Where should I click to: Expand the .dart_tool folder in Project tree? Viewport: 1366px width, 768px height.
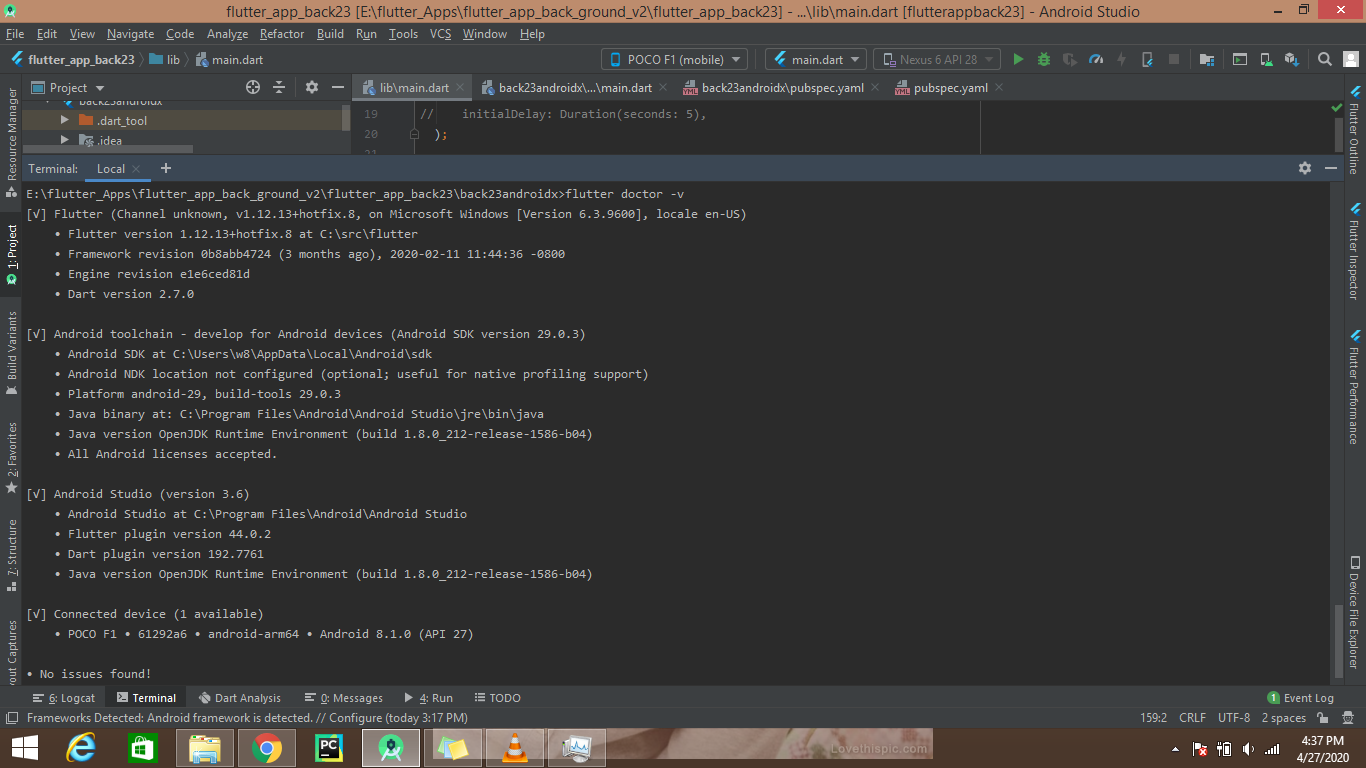(64, 120)
